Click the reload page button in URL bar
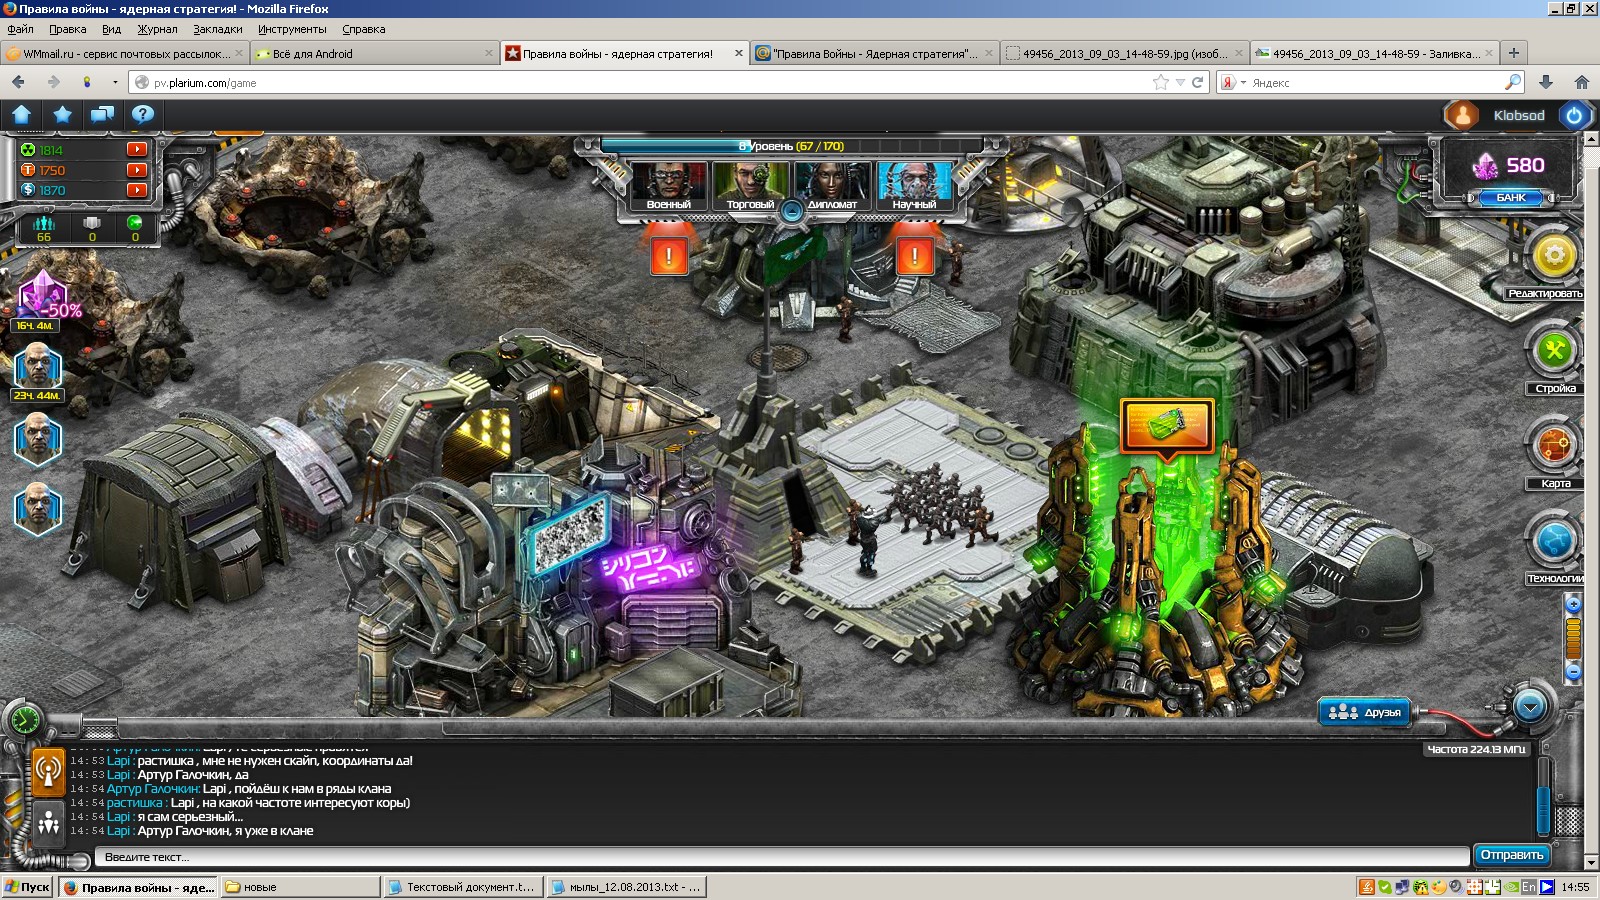This screenshot has height=900, width=1600. tap(1197, 82)
